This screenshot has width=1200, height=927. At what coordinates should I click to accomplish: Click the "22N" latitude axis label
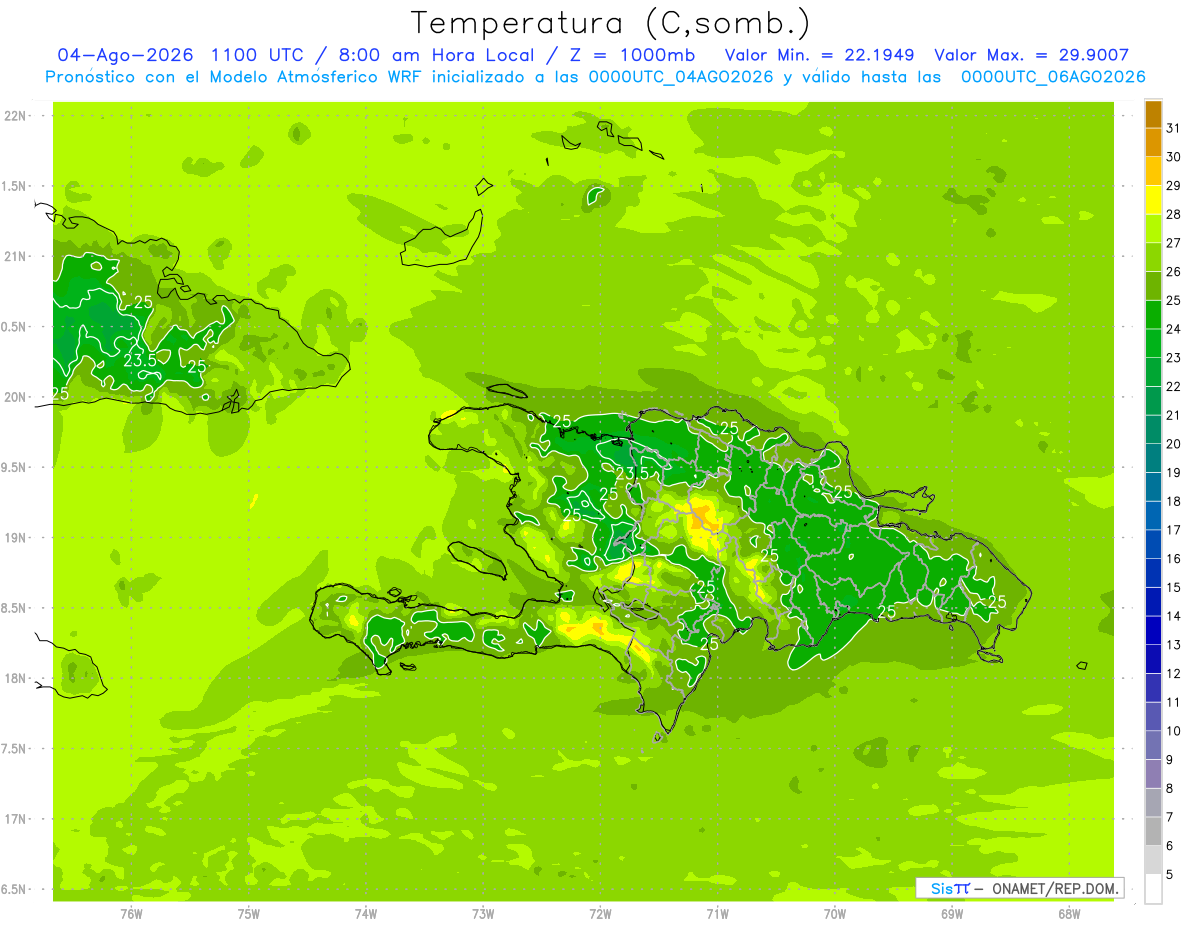(14, 116)
